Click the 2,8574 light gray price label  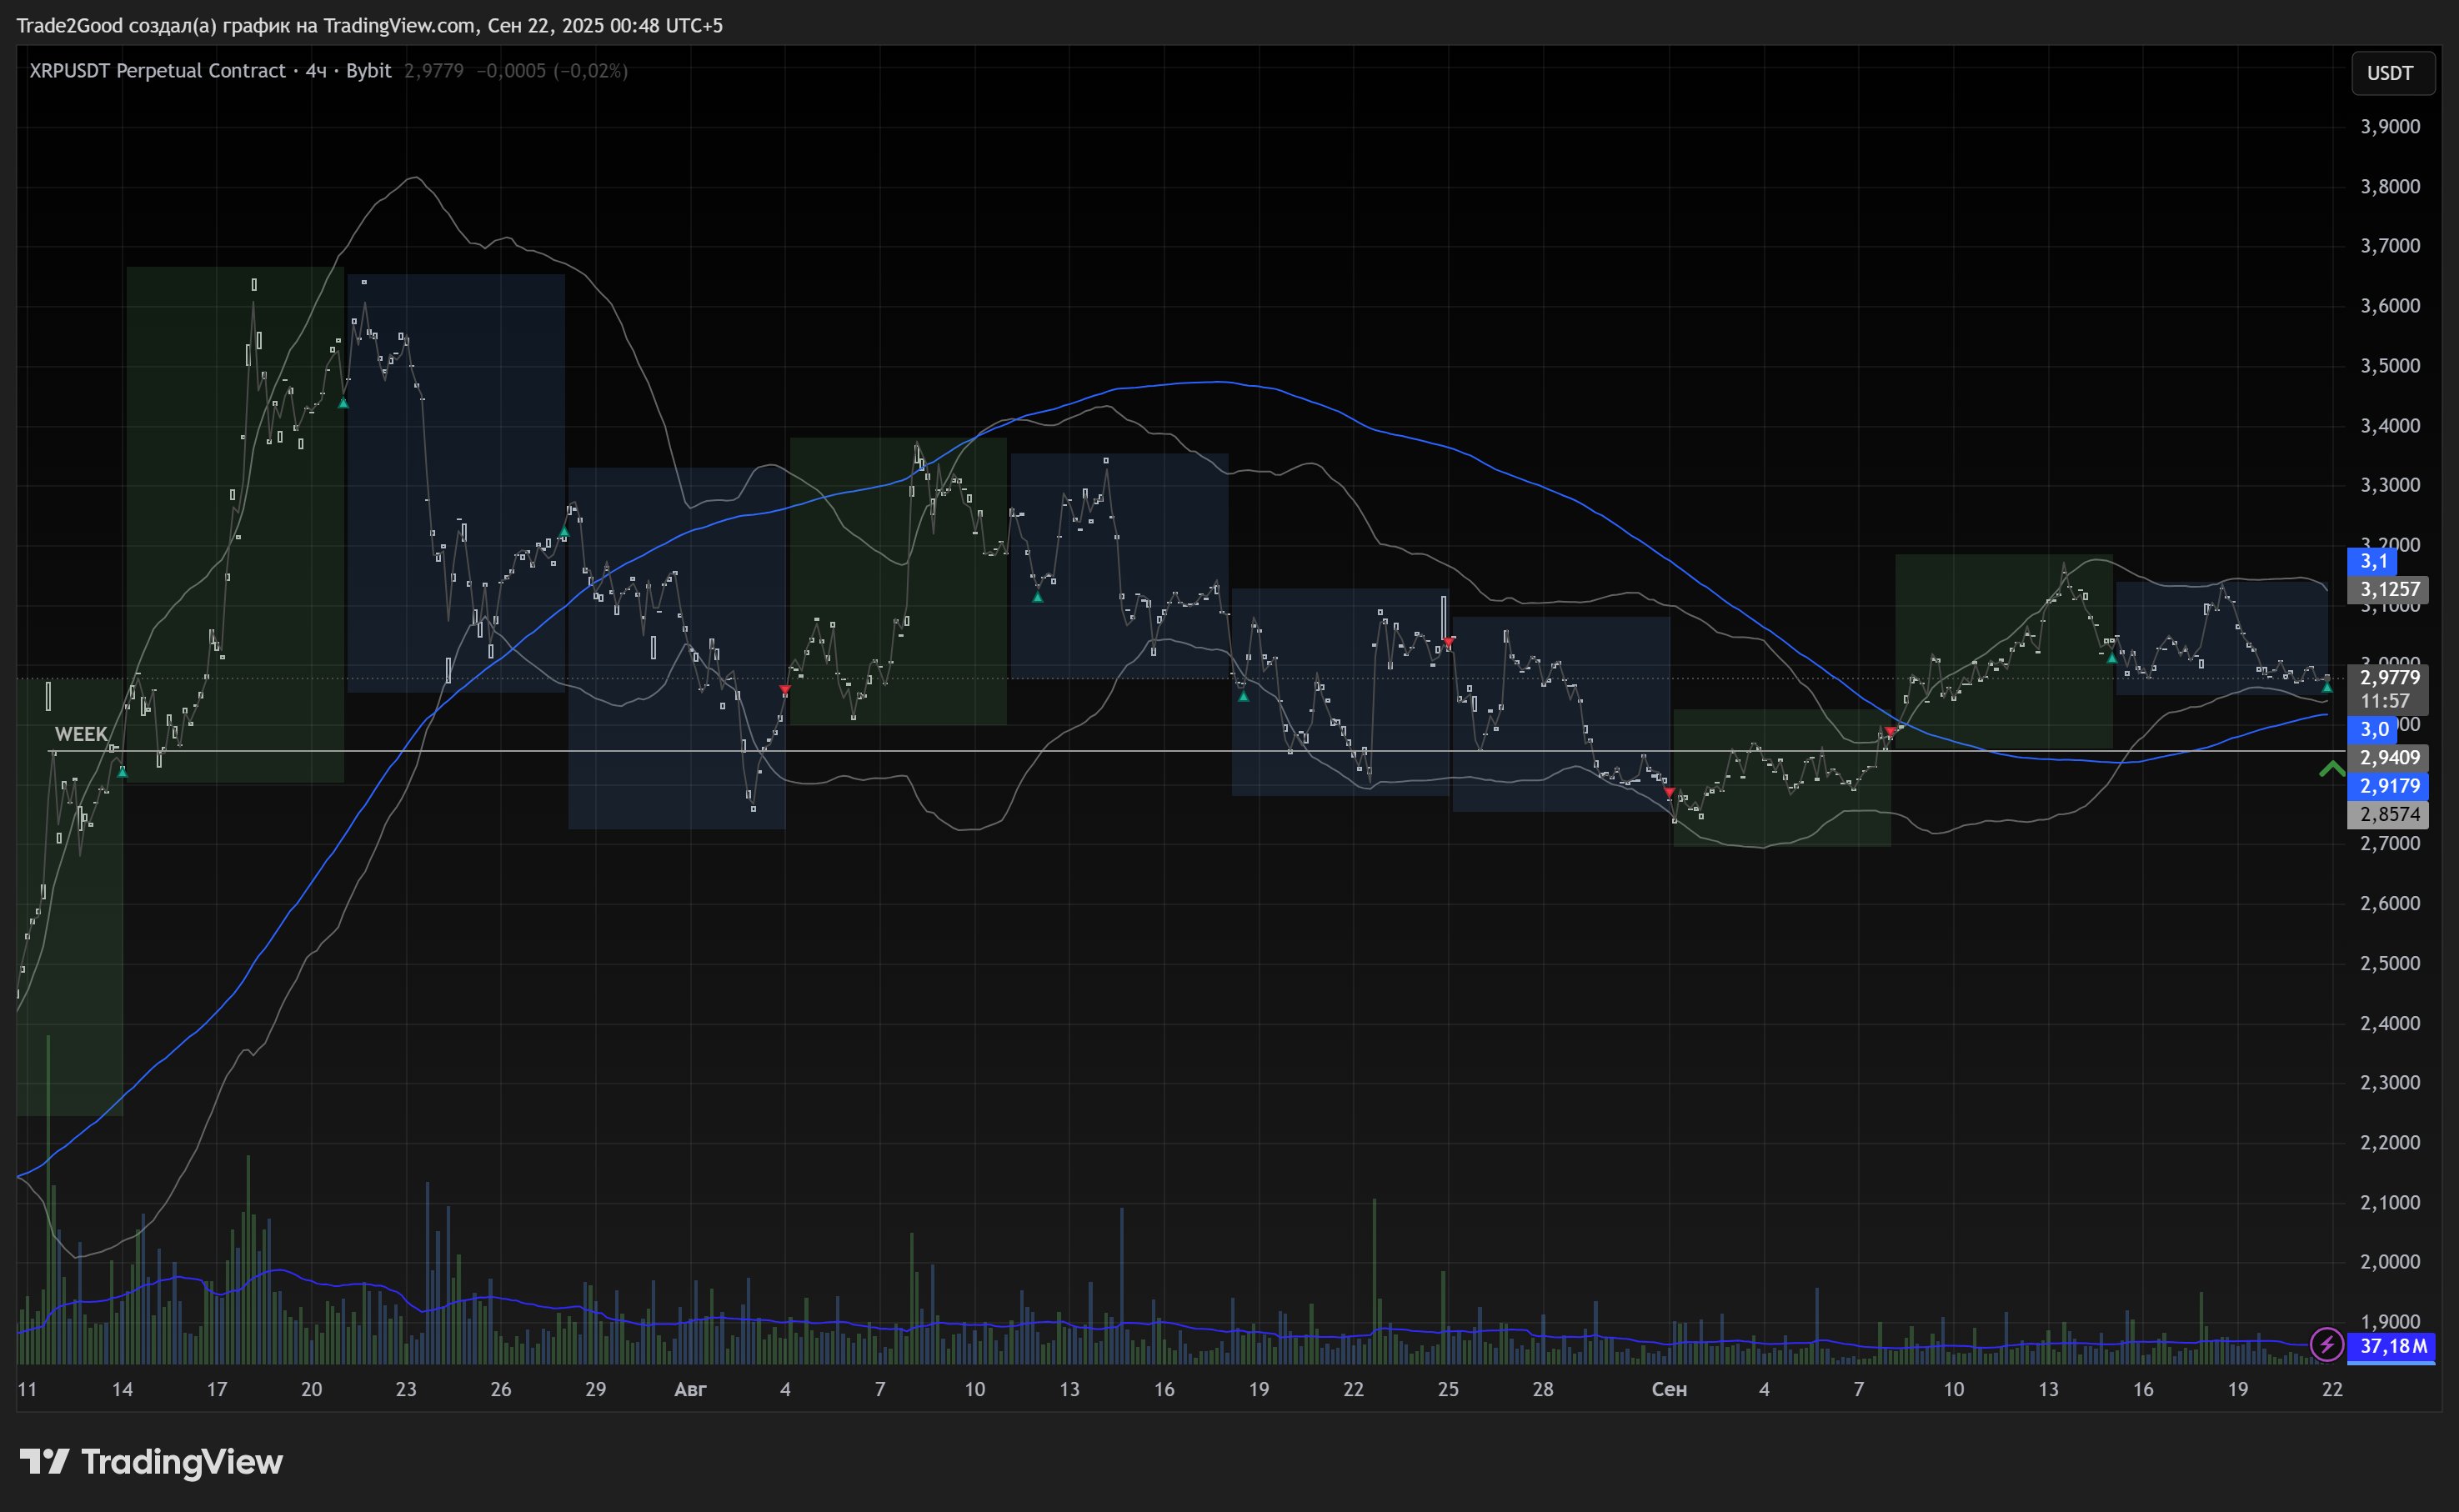pos(2389,814)
